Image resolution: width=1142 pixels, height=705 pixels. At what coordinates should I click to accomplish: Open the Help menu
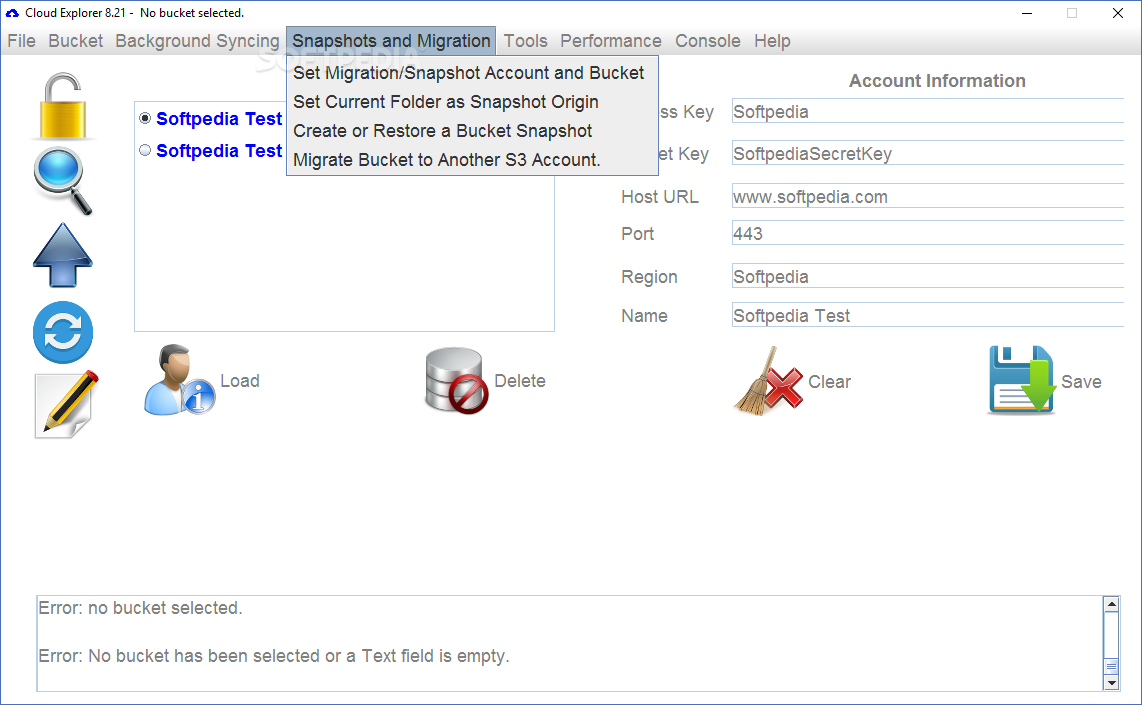(772, 41)
